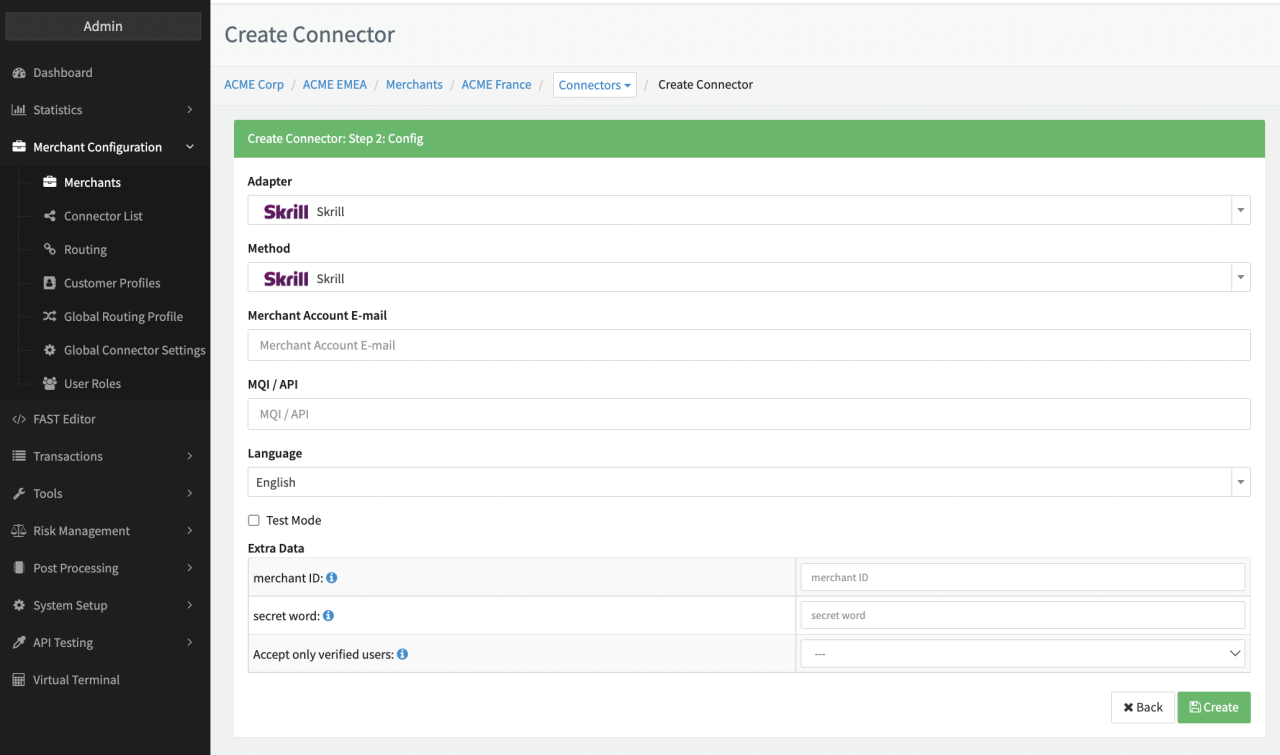Viewport: 1280px width, 755px height.
Task: Click the info icon beside merchant ID
Action: 332,578
